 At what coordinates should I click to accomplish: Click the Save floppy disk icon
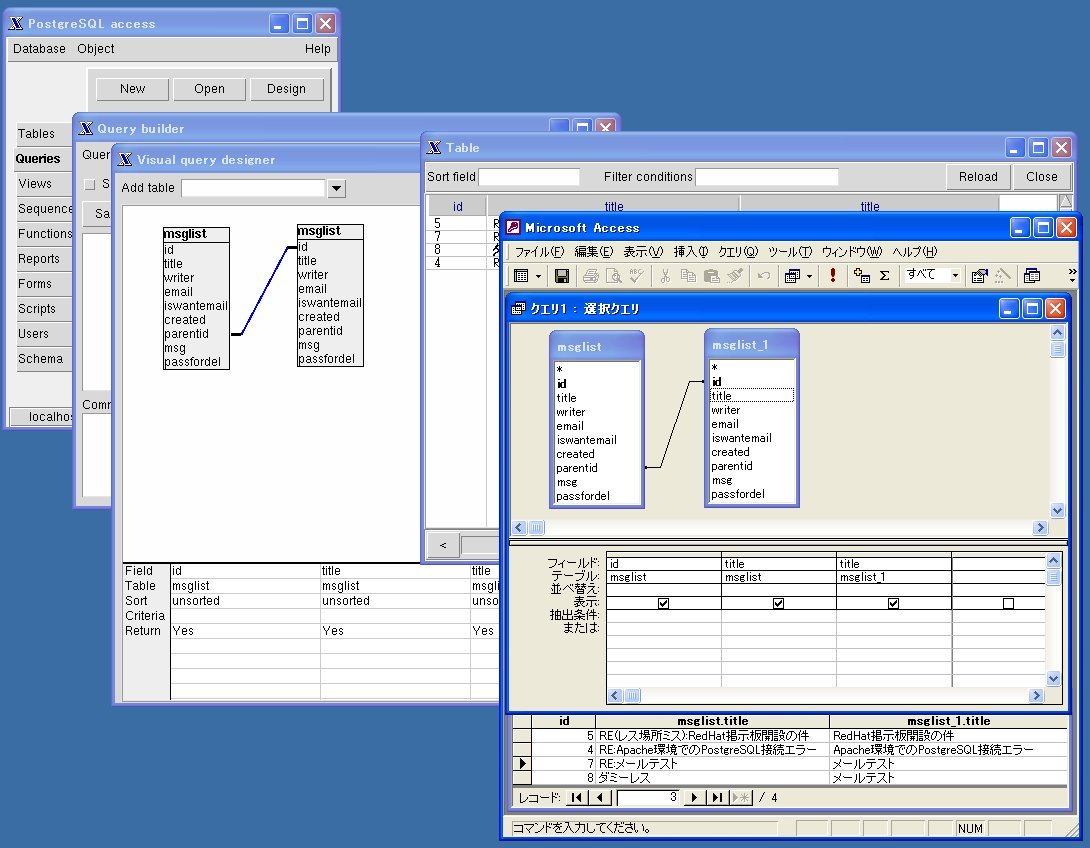[x=562, y=276]
